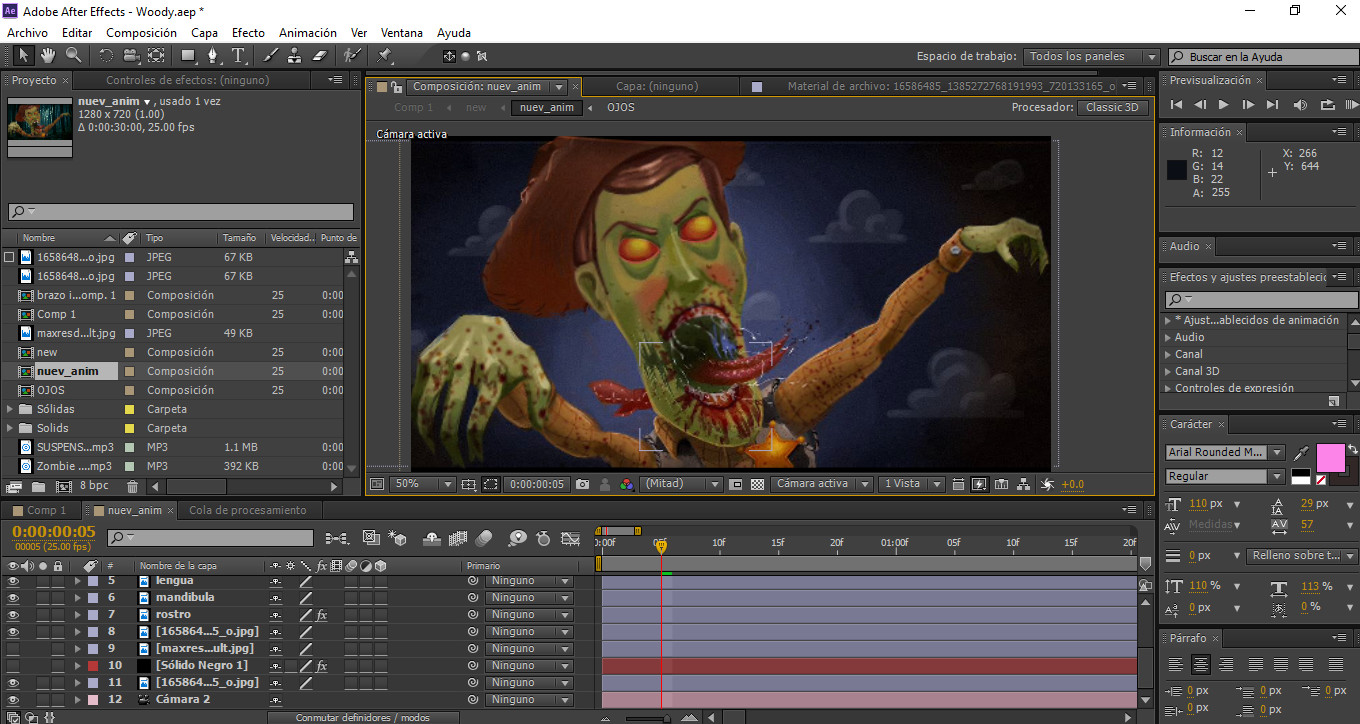Hide the mandibula layer

(x=13, y=598)
